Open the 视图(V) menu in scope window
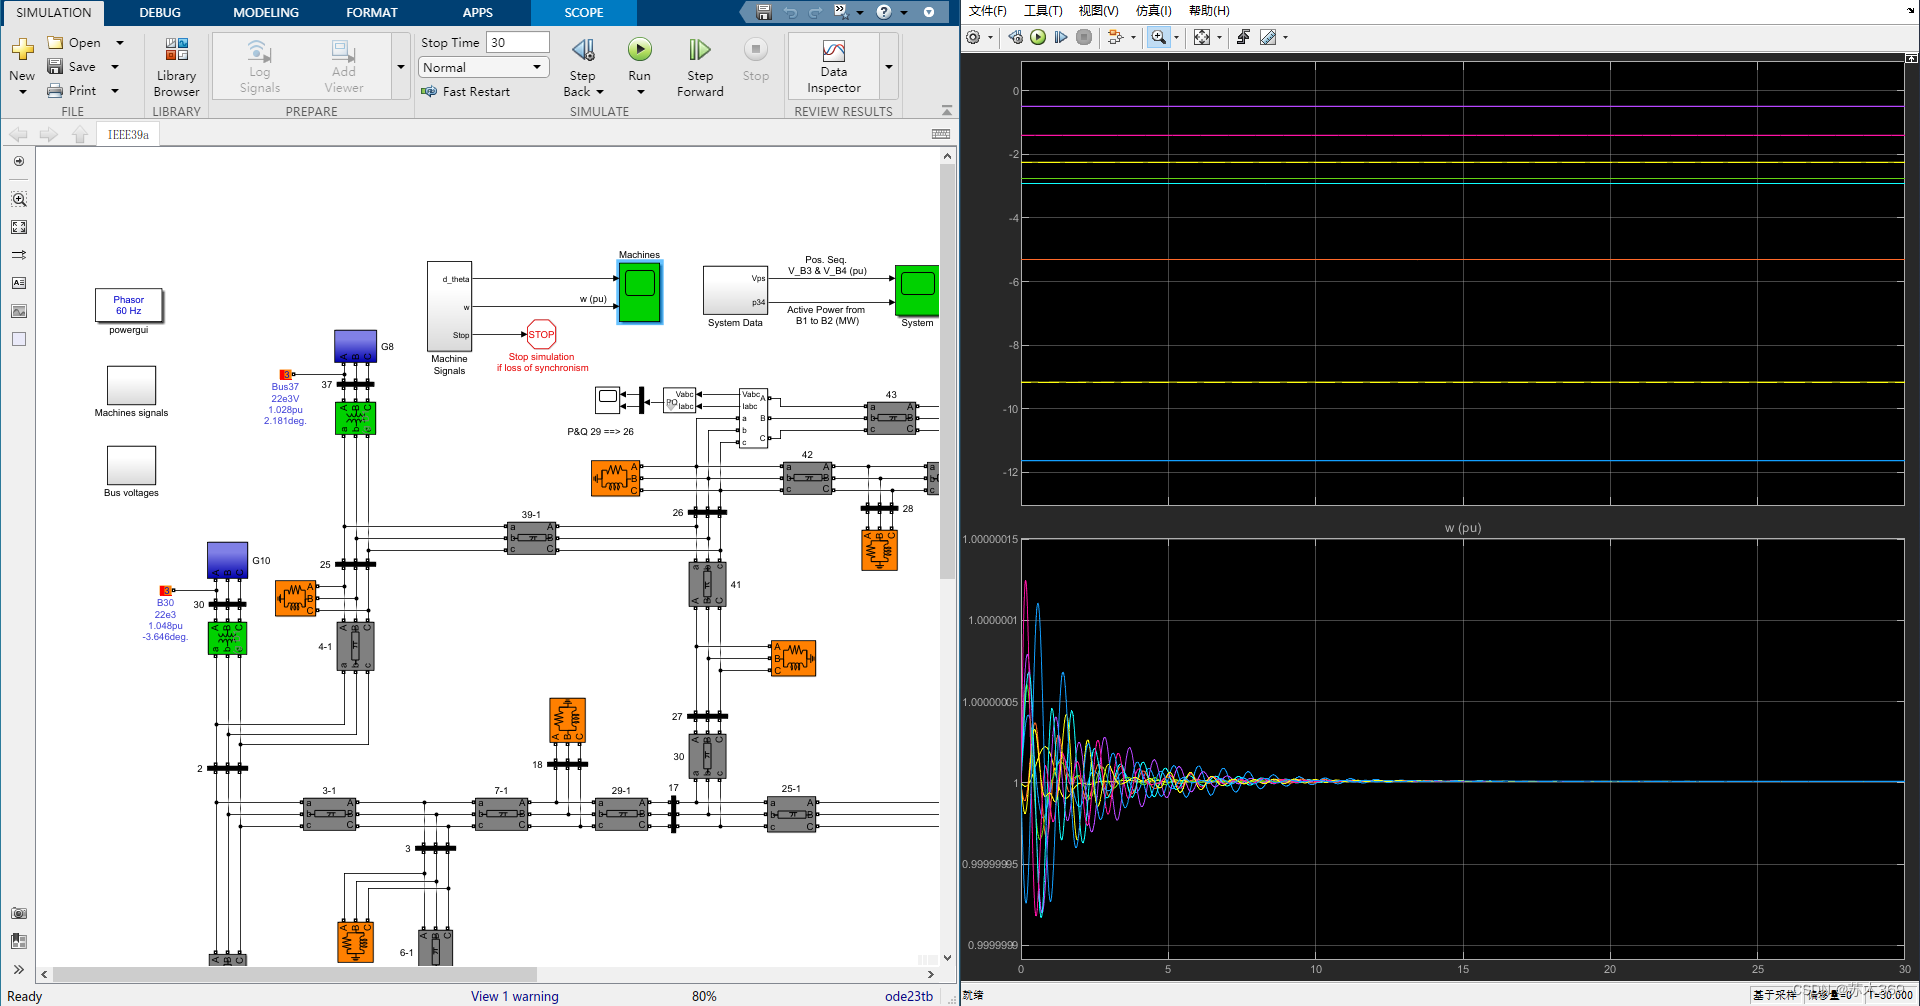Image resolution: width=1920 pixels, height=1006 pixels. tap(1098, 11)
